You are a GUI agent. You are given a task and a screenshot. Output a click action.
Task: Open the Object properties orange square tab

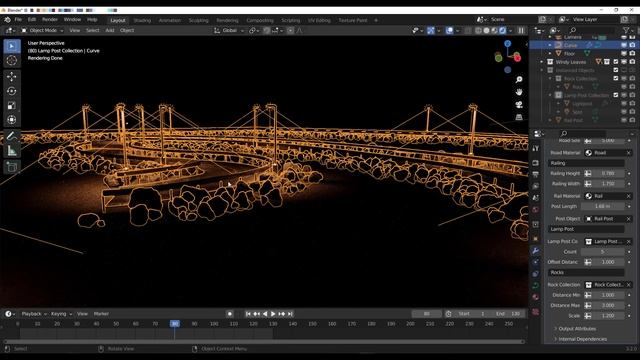click(536, 239)
